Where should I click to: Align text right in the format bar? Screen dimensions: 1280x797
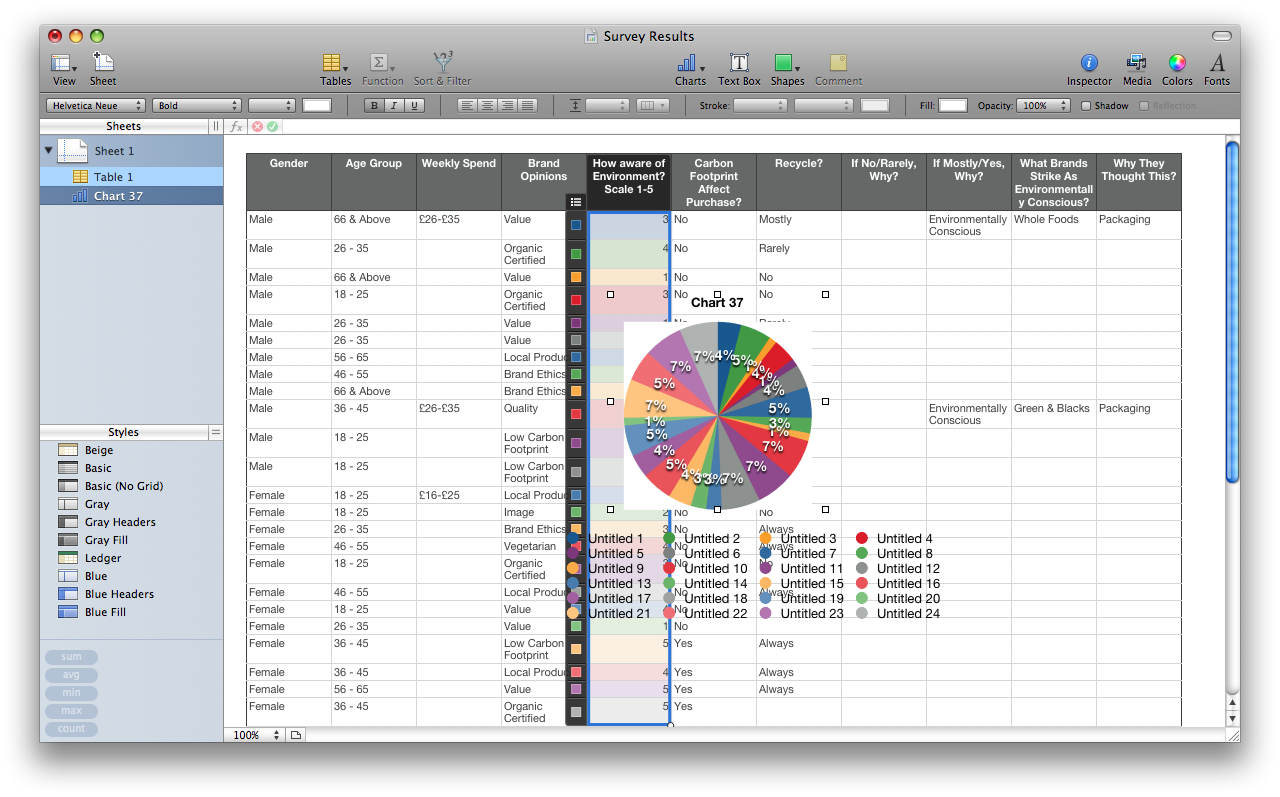click(x=507, y=105)
